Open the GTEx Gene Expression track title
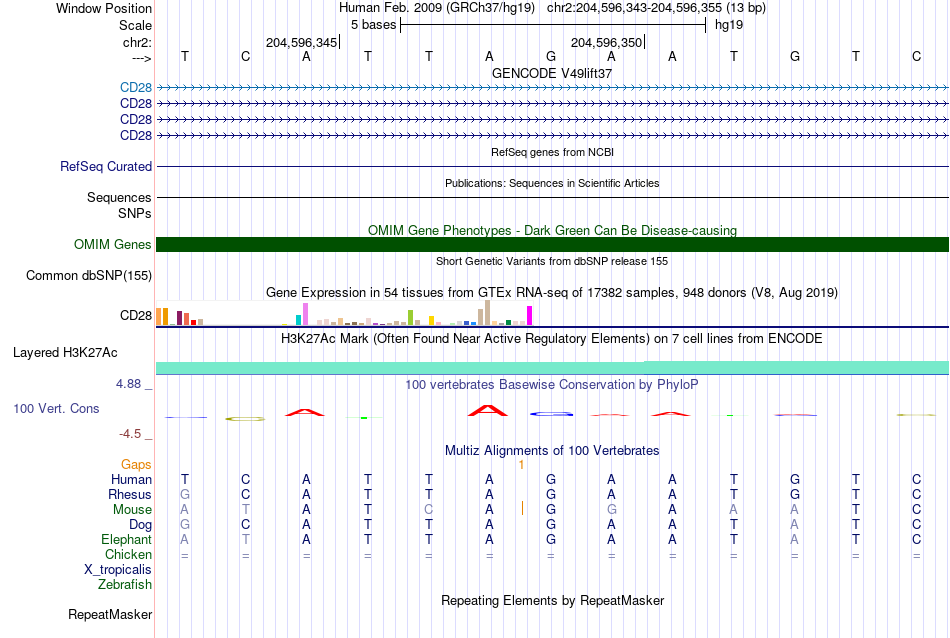 552,293
